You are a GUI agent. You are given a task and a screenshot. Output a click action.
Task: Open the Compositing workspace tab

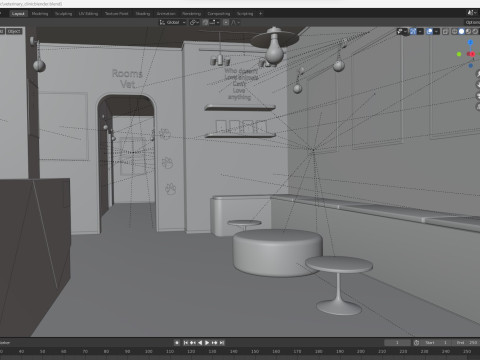click(219, 14)
